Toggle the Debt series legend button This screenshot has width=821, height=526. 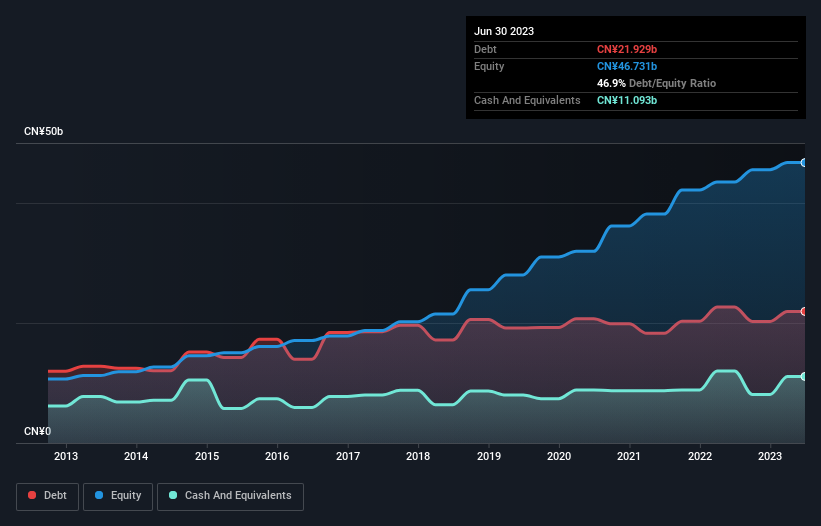coord(48,496)
